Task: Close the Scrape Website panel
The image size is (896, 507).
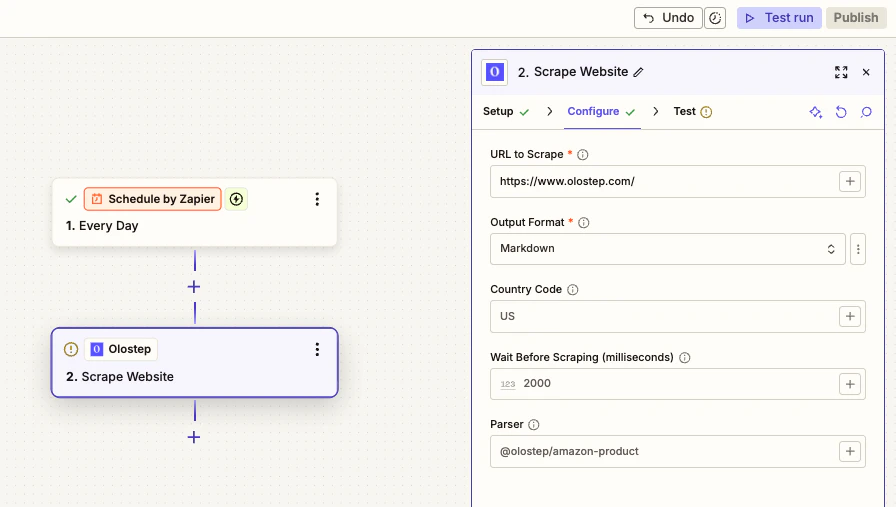Action: [x=866, y=72]
